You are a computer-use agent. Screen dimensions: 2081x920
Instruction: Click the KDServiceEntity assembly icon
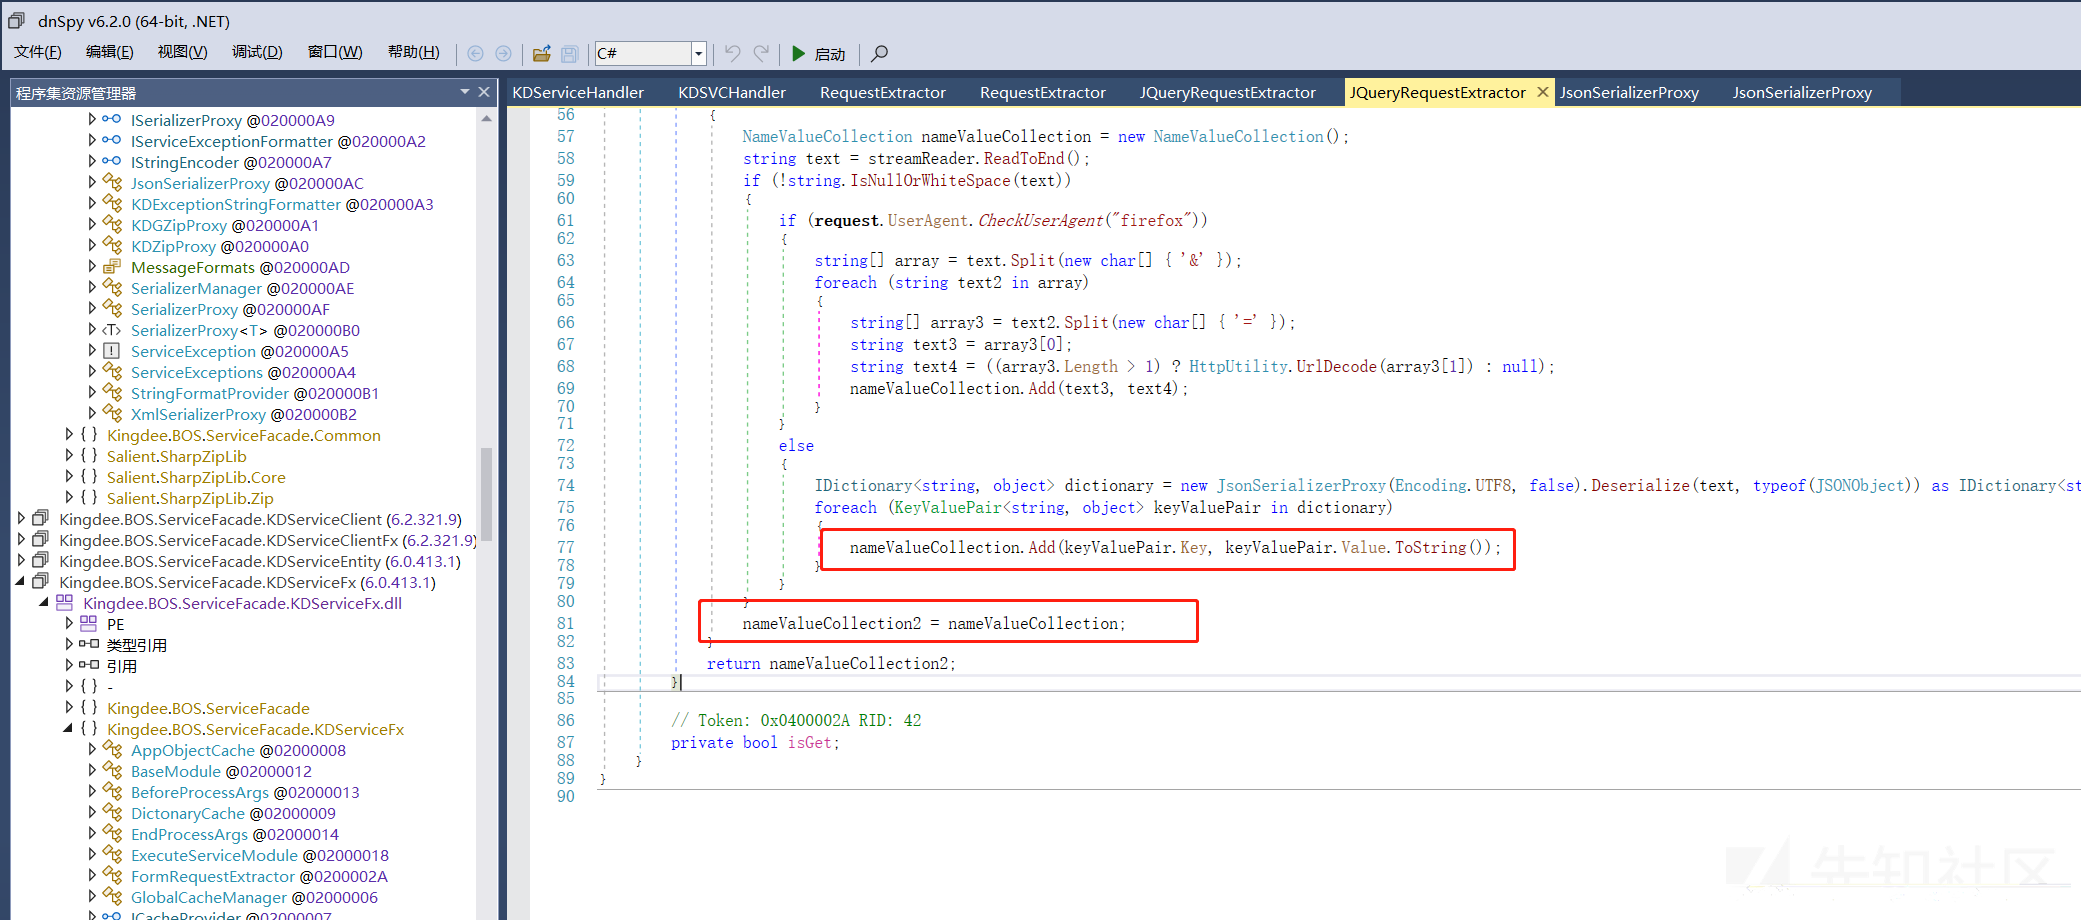point(40,560)
